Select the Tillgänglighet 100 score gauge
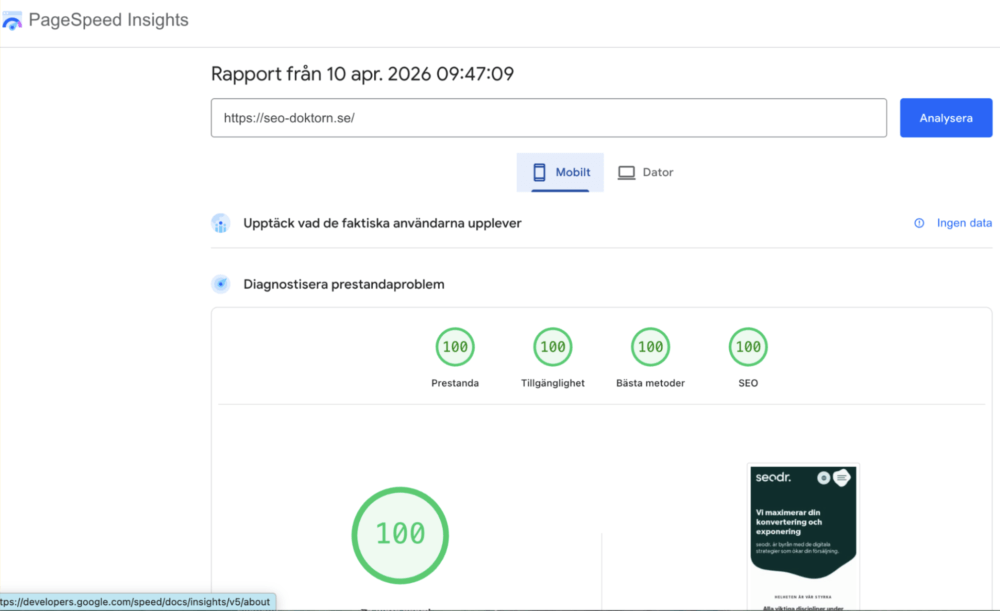This screenshot has height=611, width=1000. 553,347
